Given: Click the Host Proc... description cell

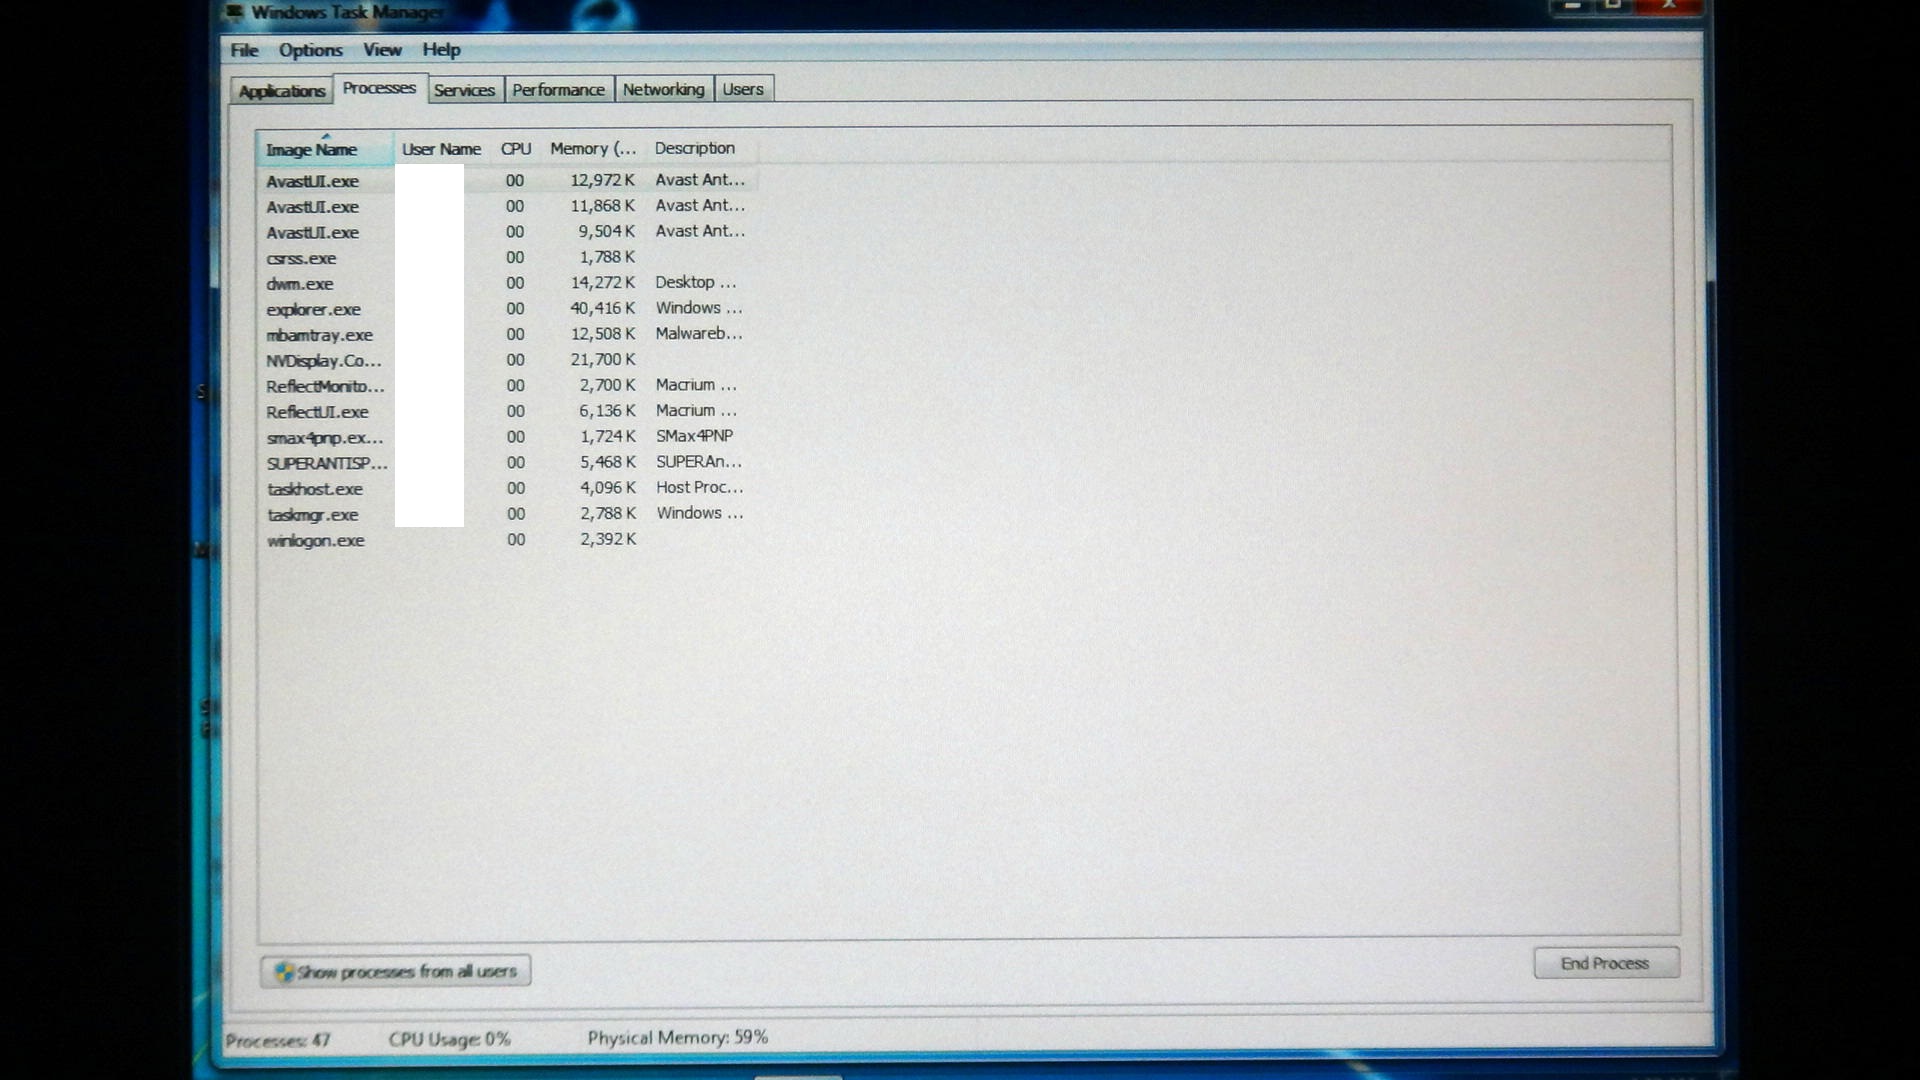Looking at the screenshot, I should [x=699, y=487].
